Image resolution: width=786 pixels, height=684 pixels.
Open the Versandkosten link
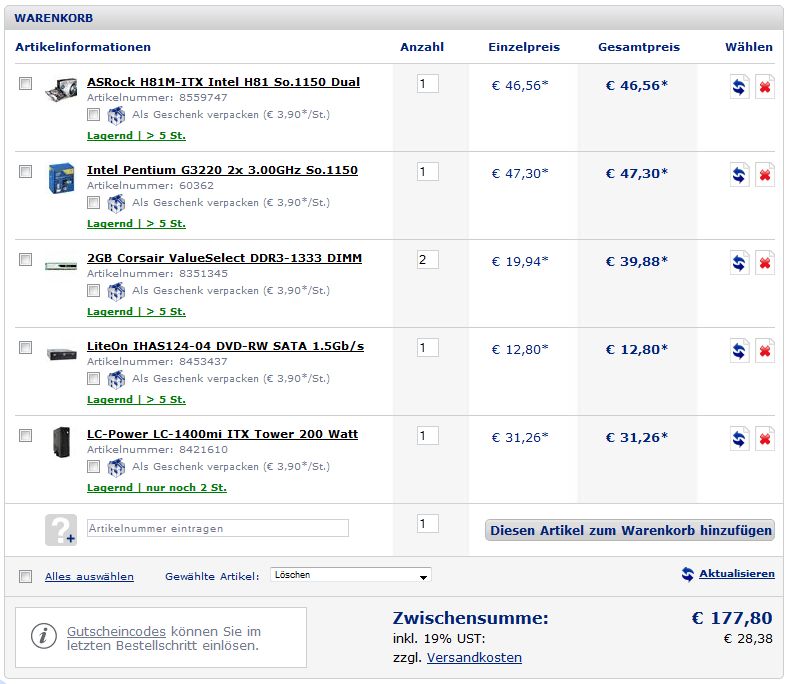pos(474,657)
